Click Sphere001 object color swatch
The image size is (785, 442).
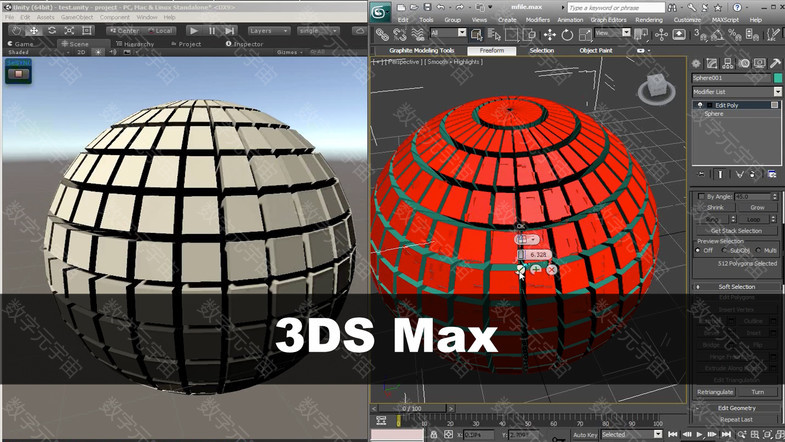tap(777, 78)
